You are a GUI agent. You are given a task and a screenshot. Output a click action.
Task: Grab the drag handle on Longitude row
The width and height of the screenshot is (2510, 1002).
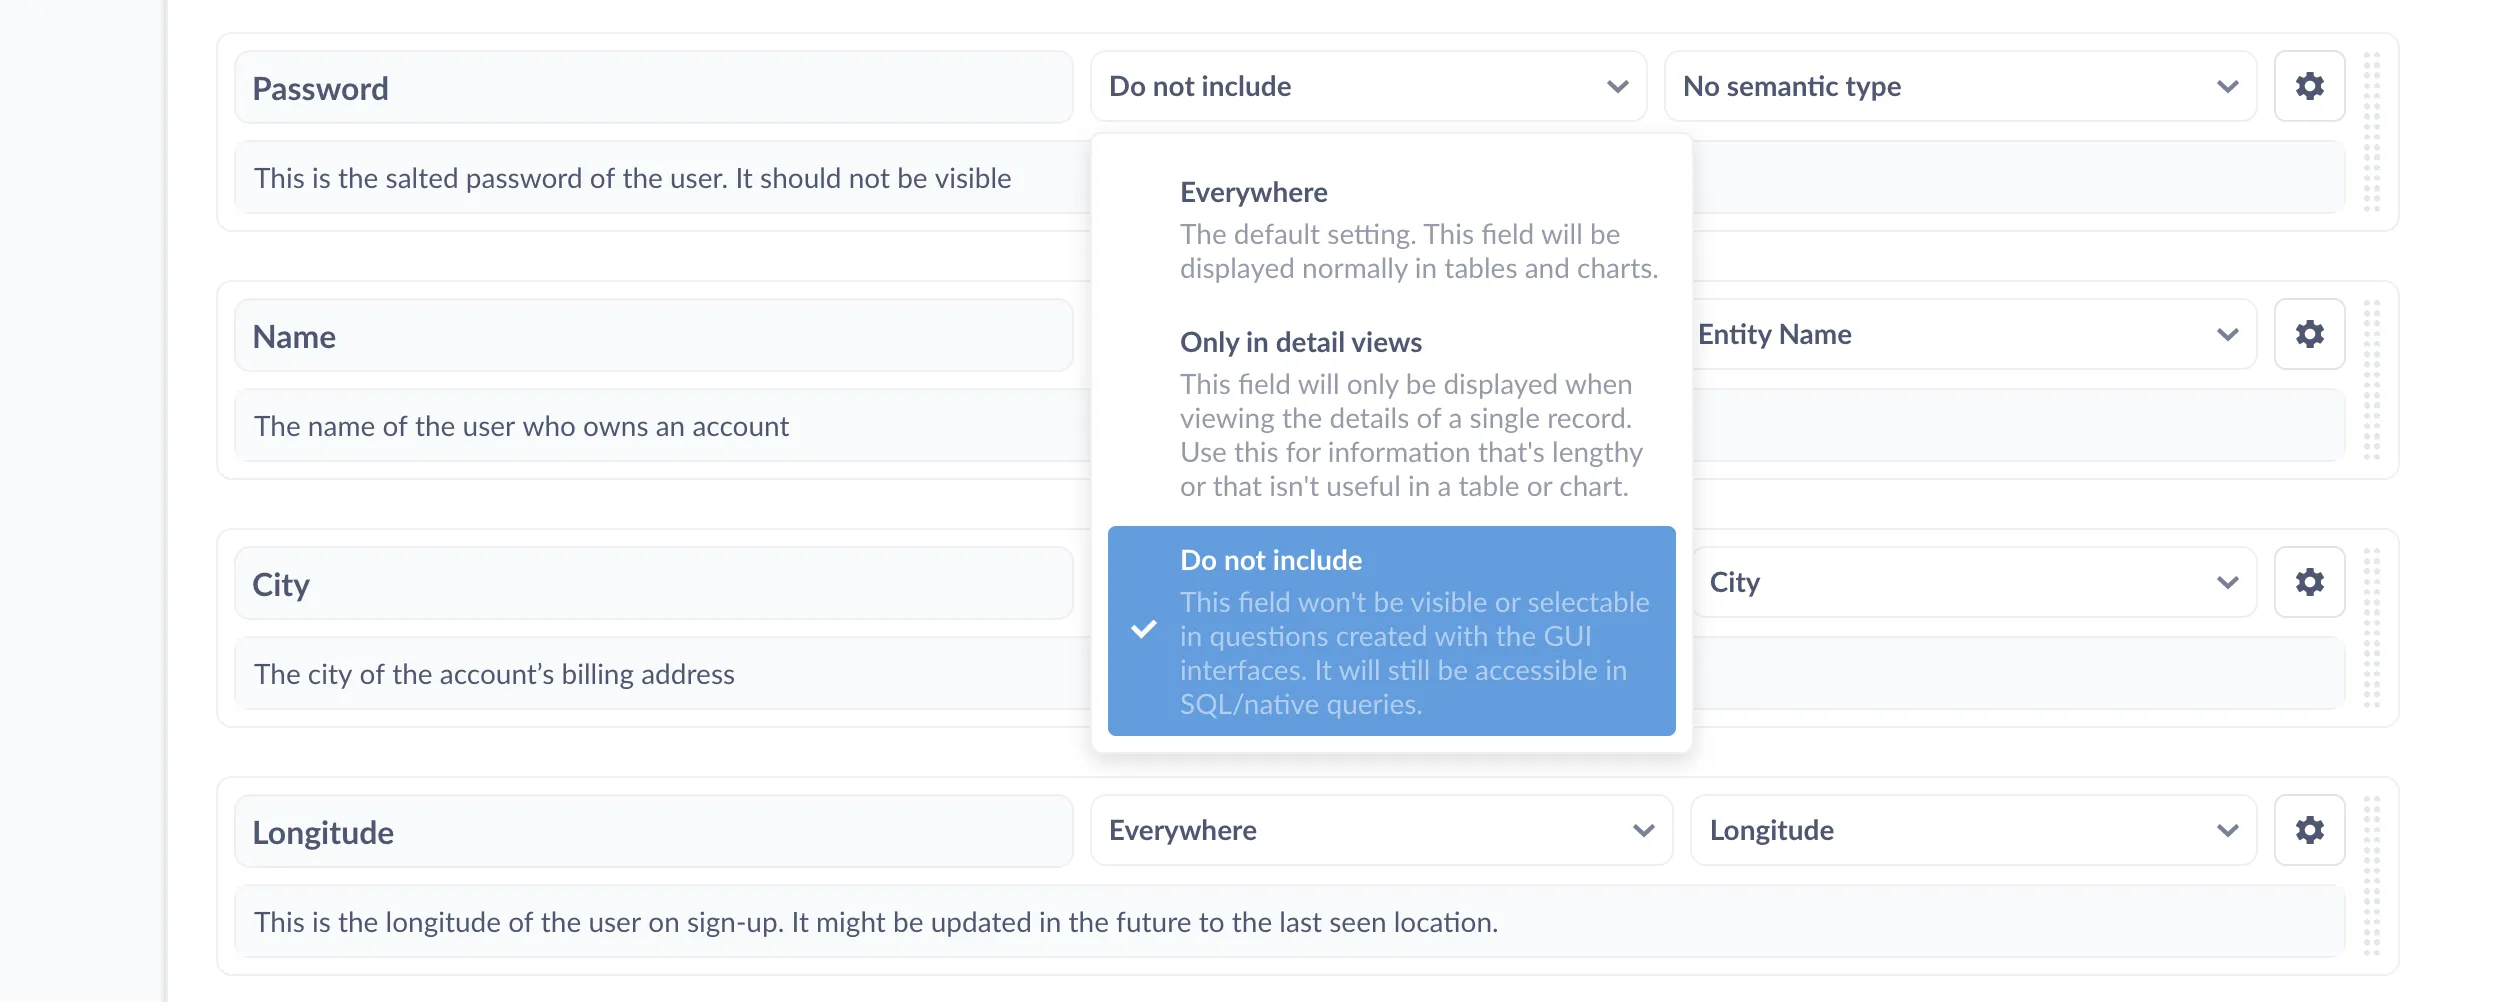coord(2372,876)
